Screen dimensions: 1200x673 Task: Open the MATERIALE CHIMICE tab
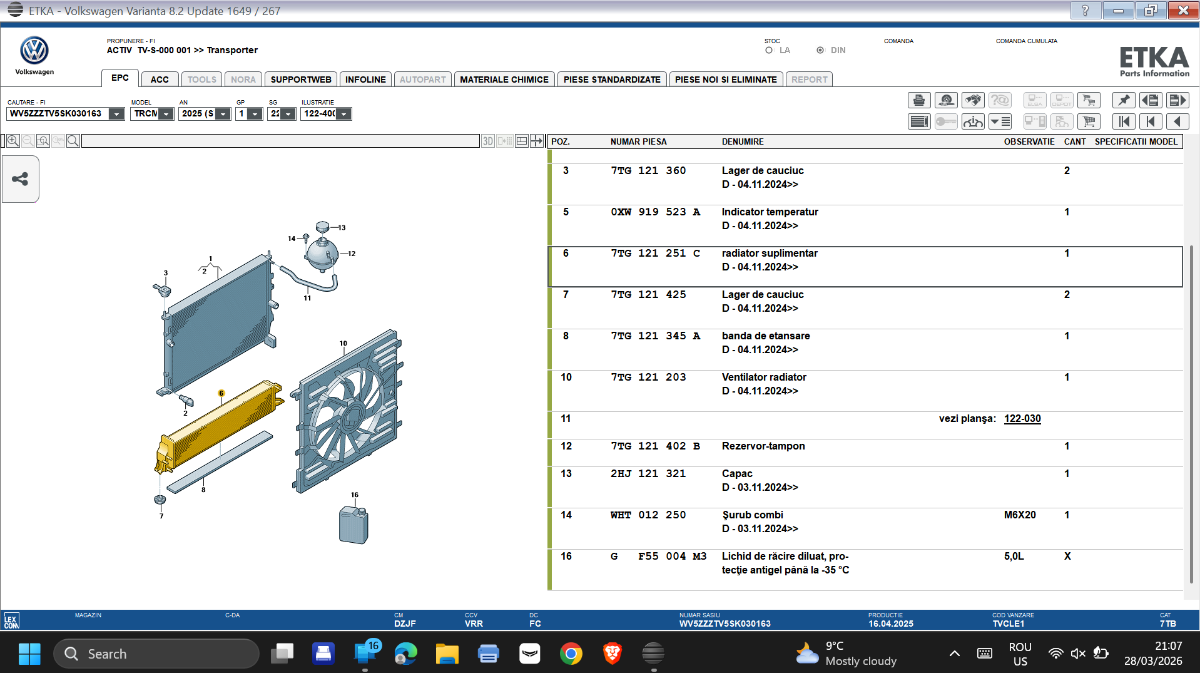(504, 79)
